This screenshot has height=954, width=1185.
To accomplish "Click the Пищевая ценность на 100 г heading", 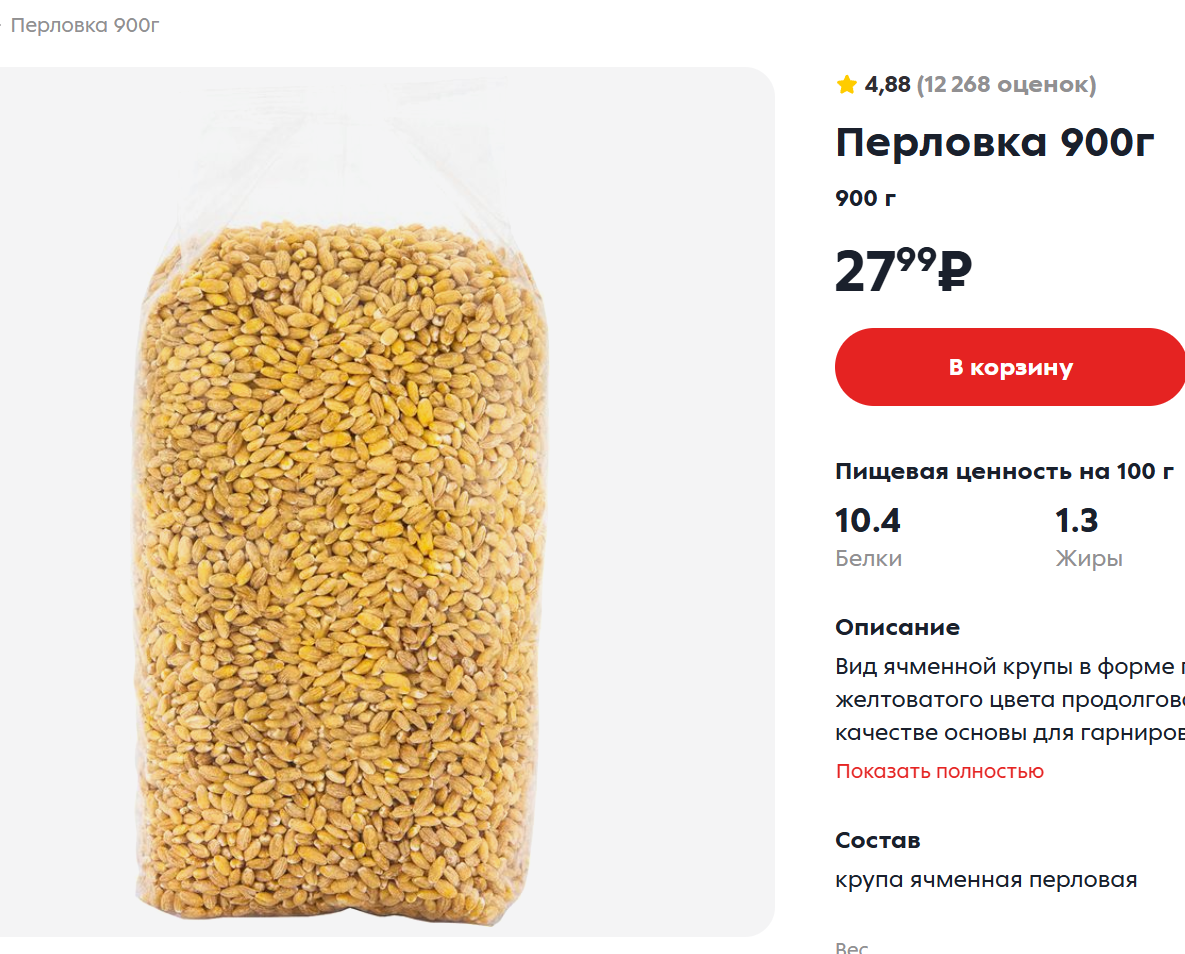I will pyautogui.click(x=1004, y=472).
